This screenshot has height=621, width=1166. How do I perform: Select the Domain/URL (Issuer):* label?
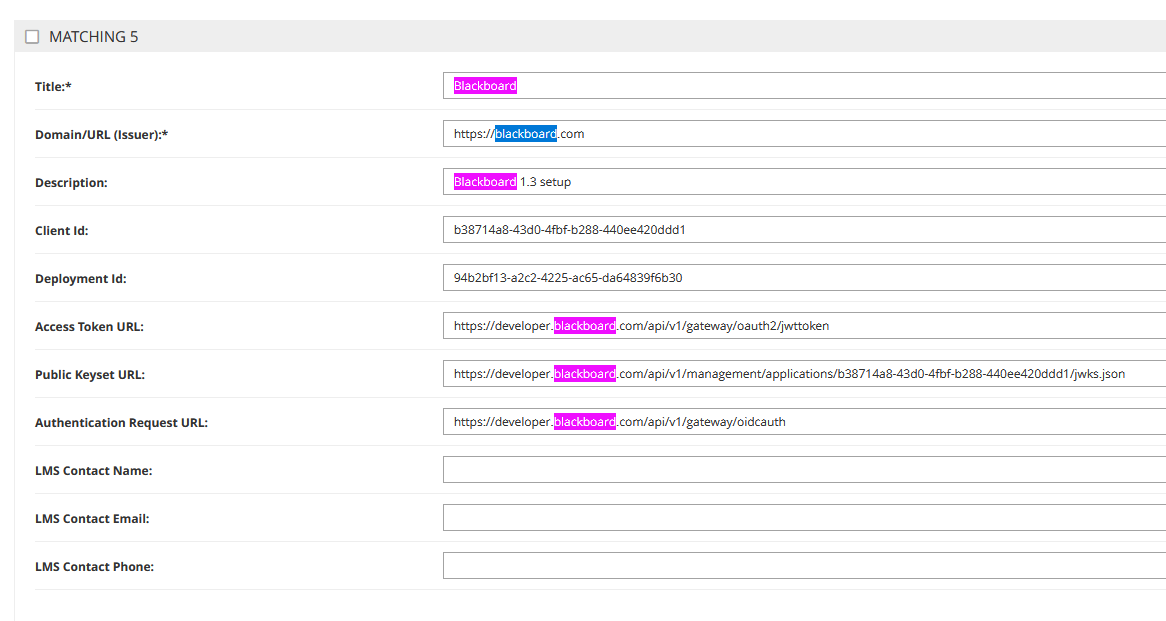(x=102, y=135)
